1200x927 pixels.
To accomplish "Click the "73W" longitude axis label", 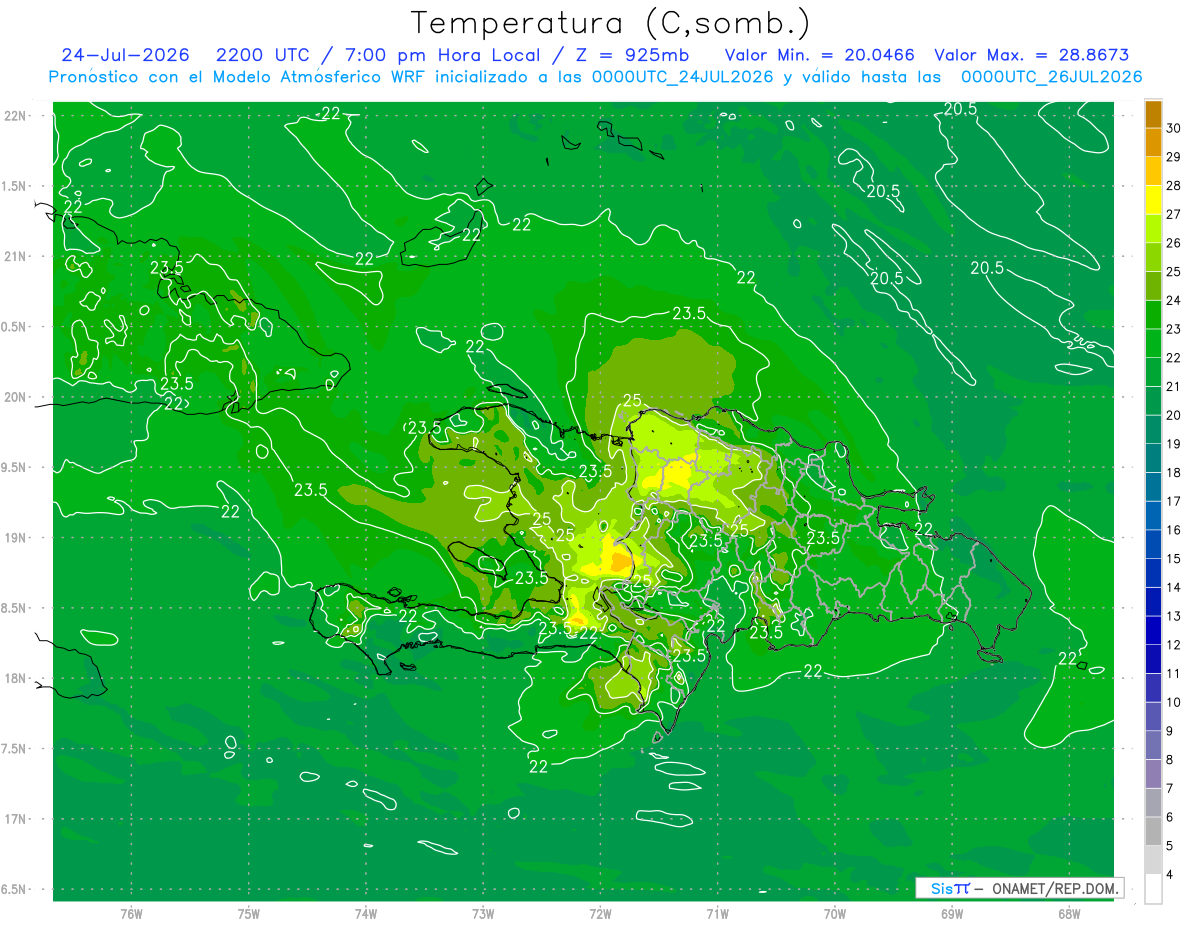I will 483,914.
